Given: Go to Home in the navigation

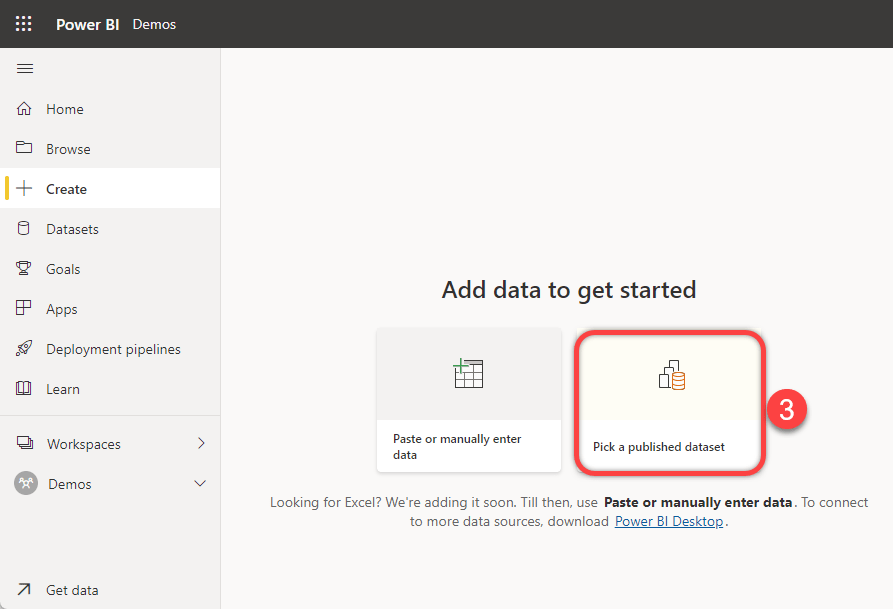Looking at the screenshot, I should tap(110, 109).
